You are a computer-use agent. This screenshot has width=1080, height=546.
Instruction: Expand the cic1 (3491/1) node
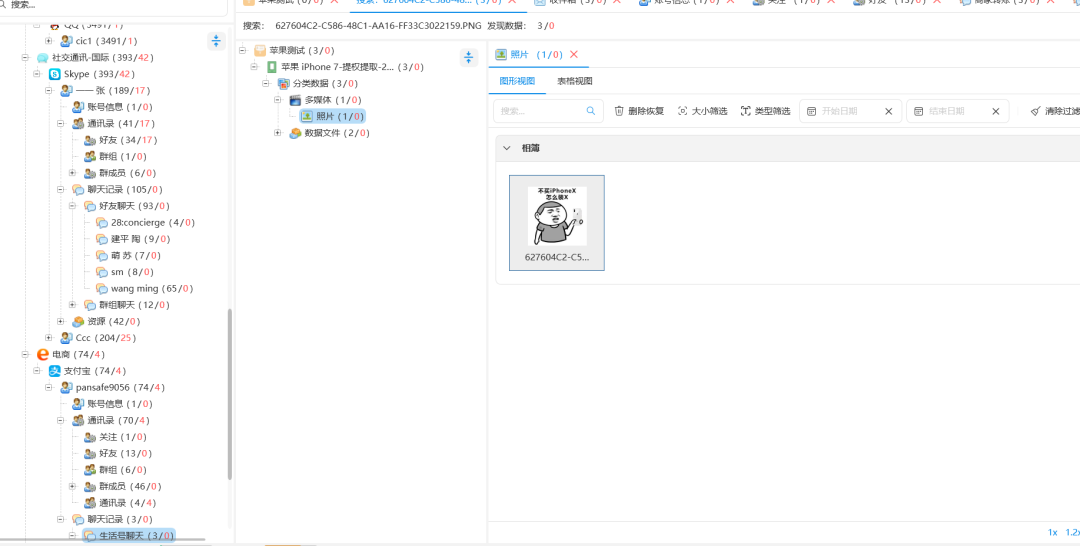click(48, 41)
